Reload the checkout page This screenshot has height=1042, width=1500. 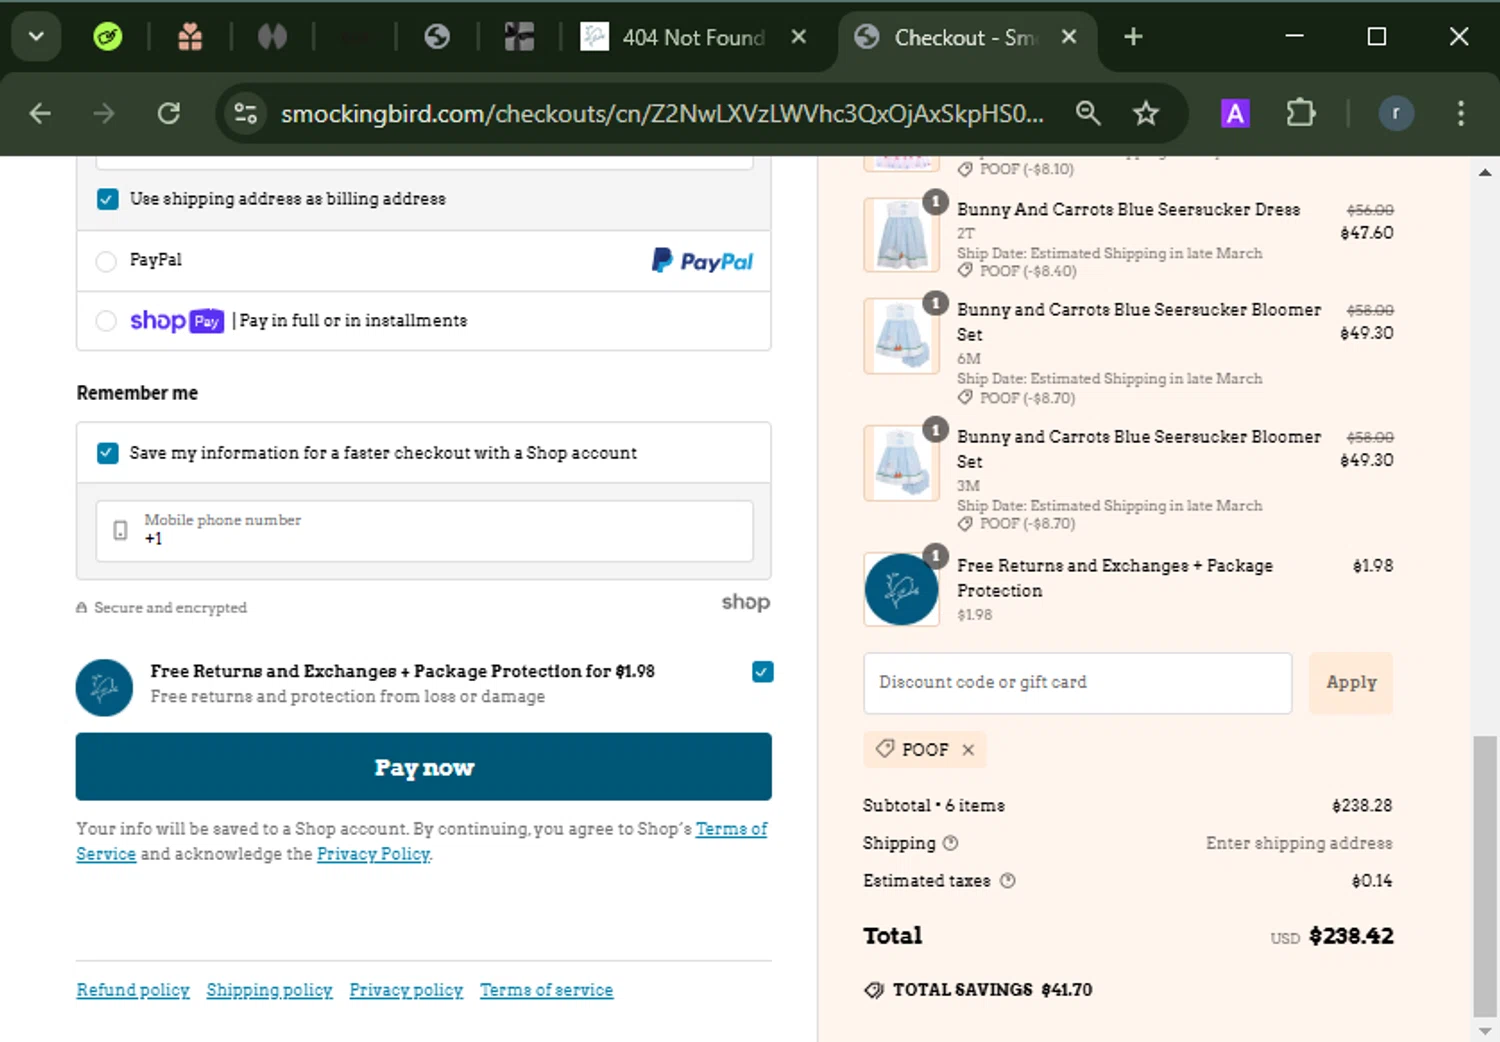tap(169, 113)
